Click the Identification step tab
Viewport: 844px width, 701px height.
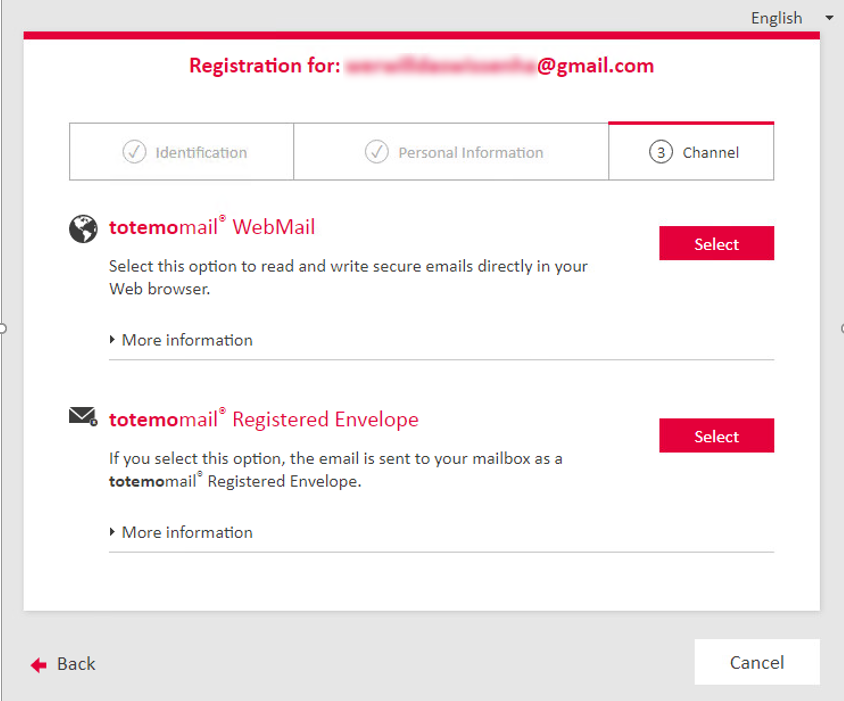pyautogui.click(x=181, y=152)
